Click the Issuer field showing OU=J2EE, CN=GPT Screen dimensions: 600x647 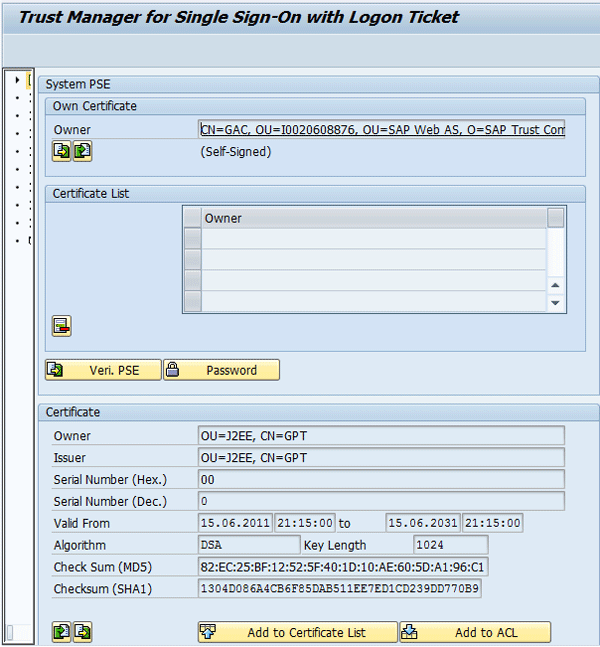[x=381, y=457]
